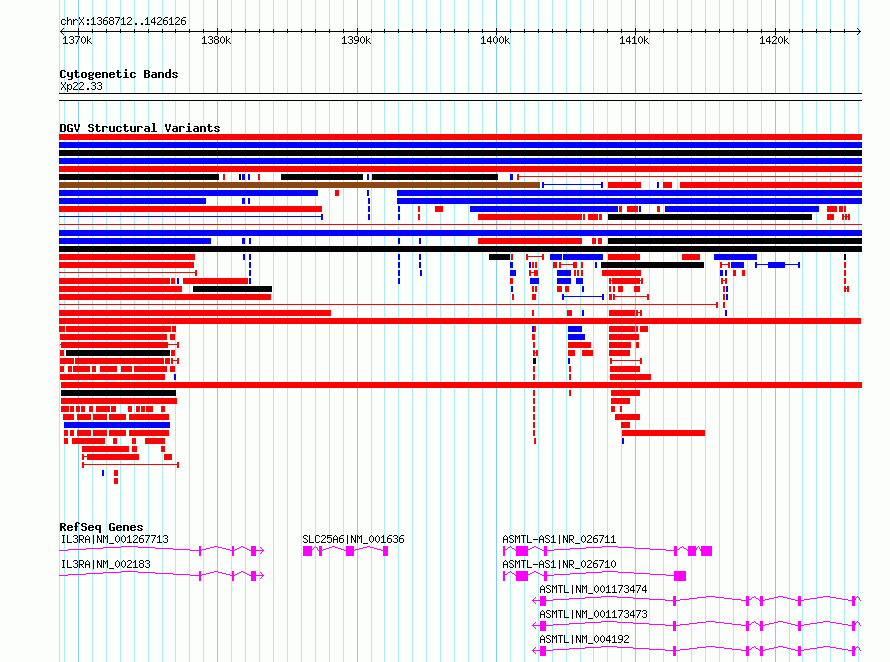Click the ASMTL NM_001173474 transcript glyph

(697, 601)
